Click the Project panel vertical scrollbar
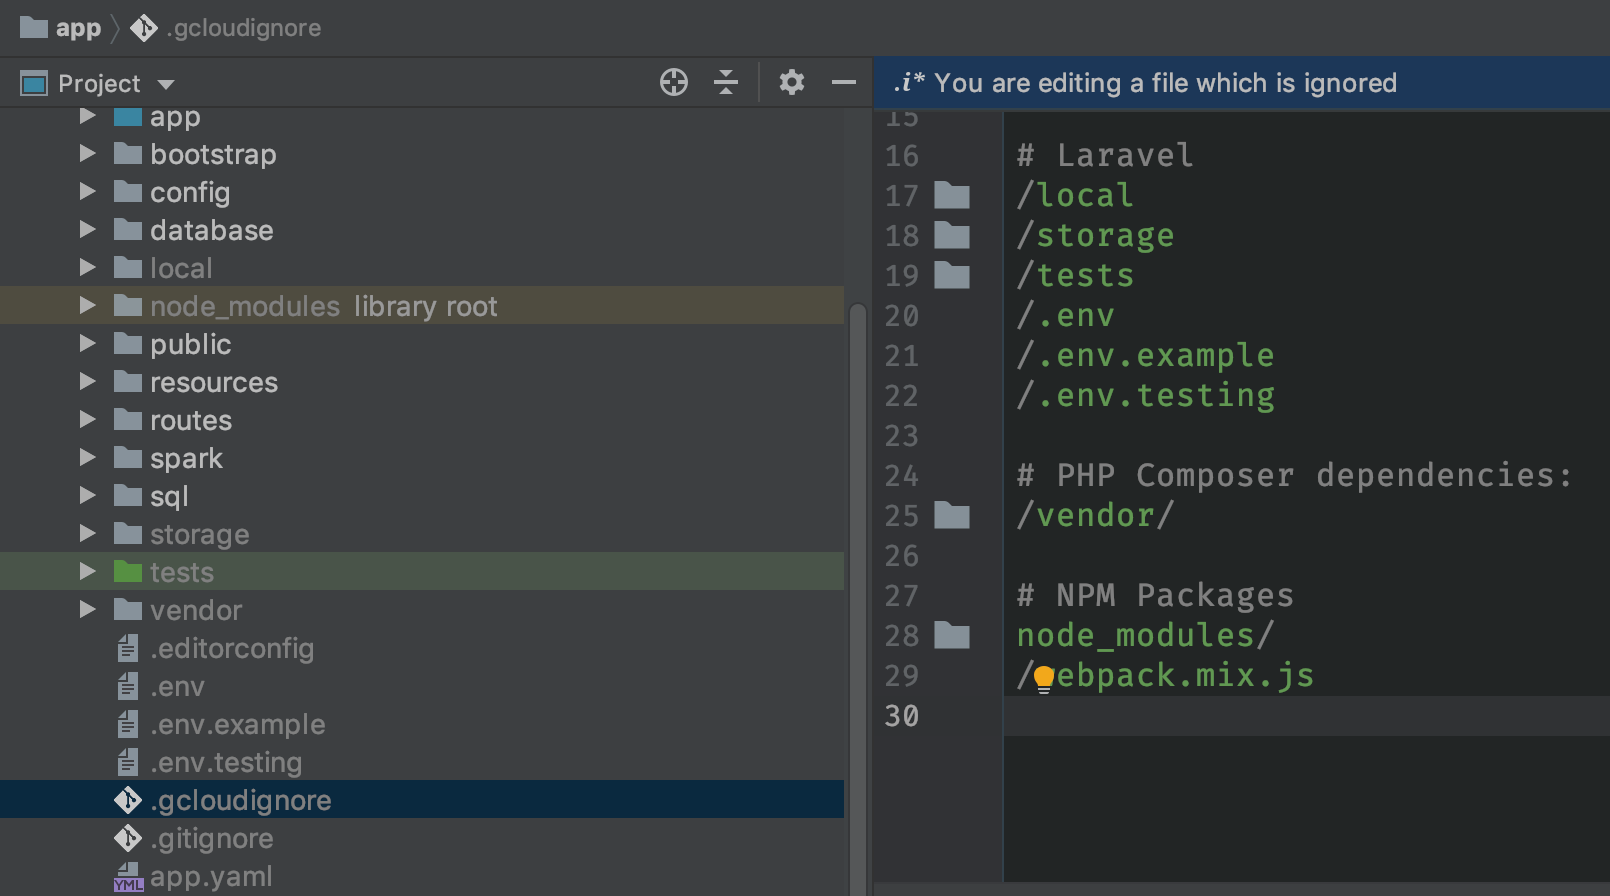The height and width of the screenshot is (896, 1610). [x=857, y=600]
